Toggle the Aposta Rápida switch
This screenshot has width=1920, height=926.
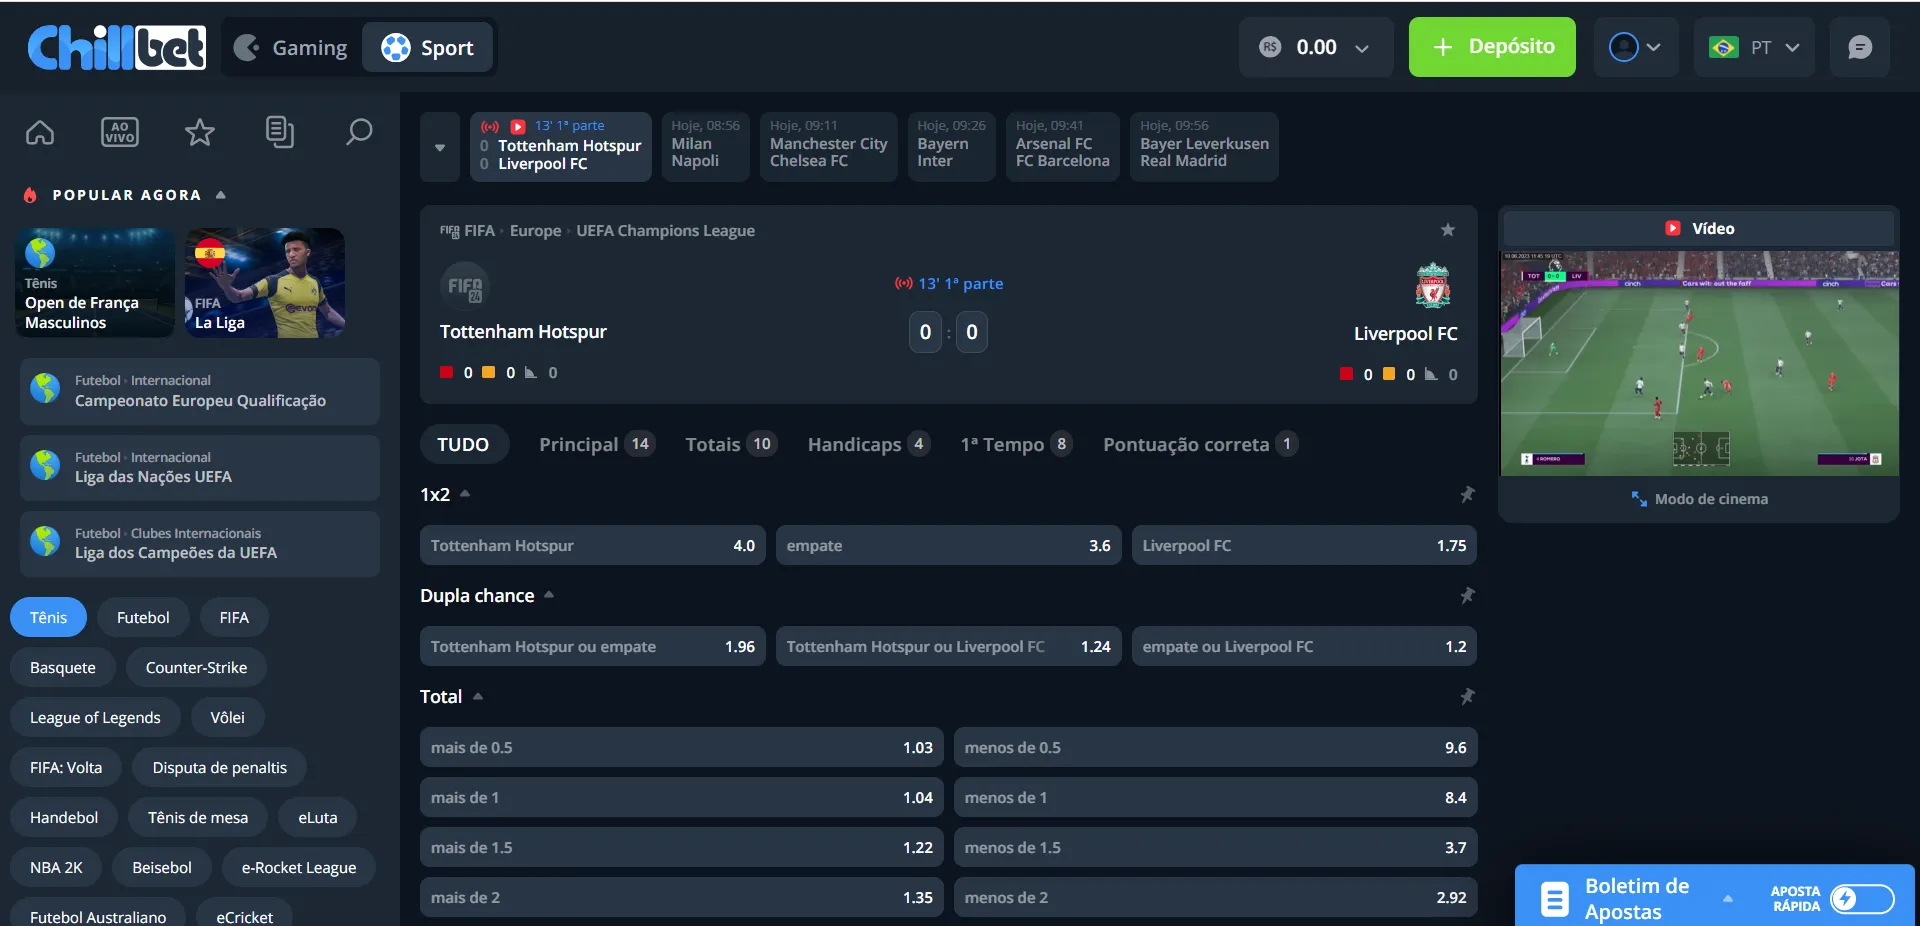[1862, 899]
